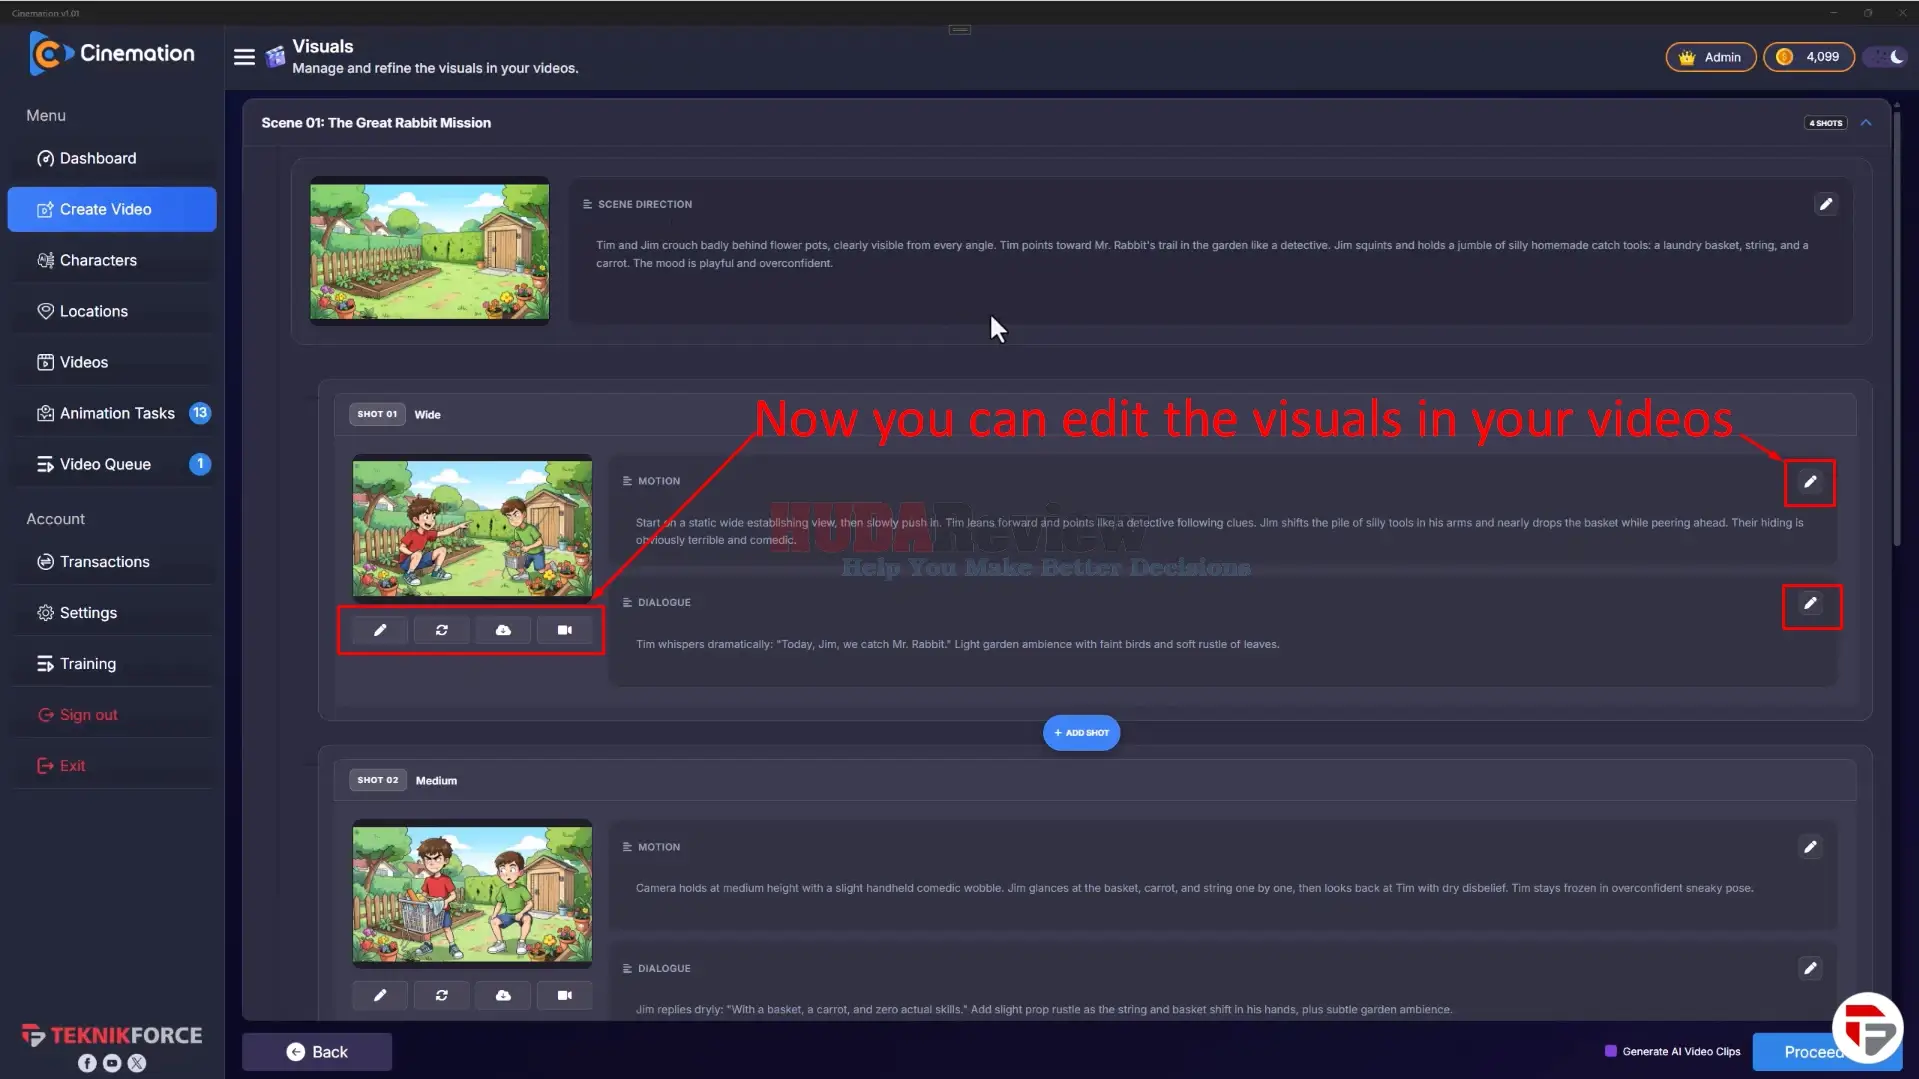
Task: Open TeknikForce Facebook link
Action: 87,1063
